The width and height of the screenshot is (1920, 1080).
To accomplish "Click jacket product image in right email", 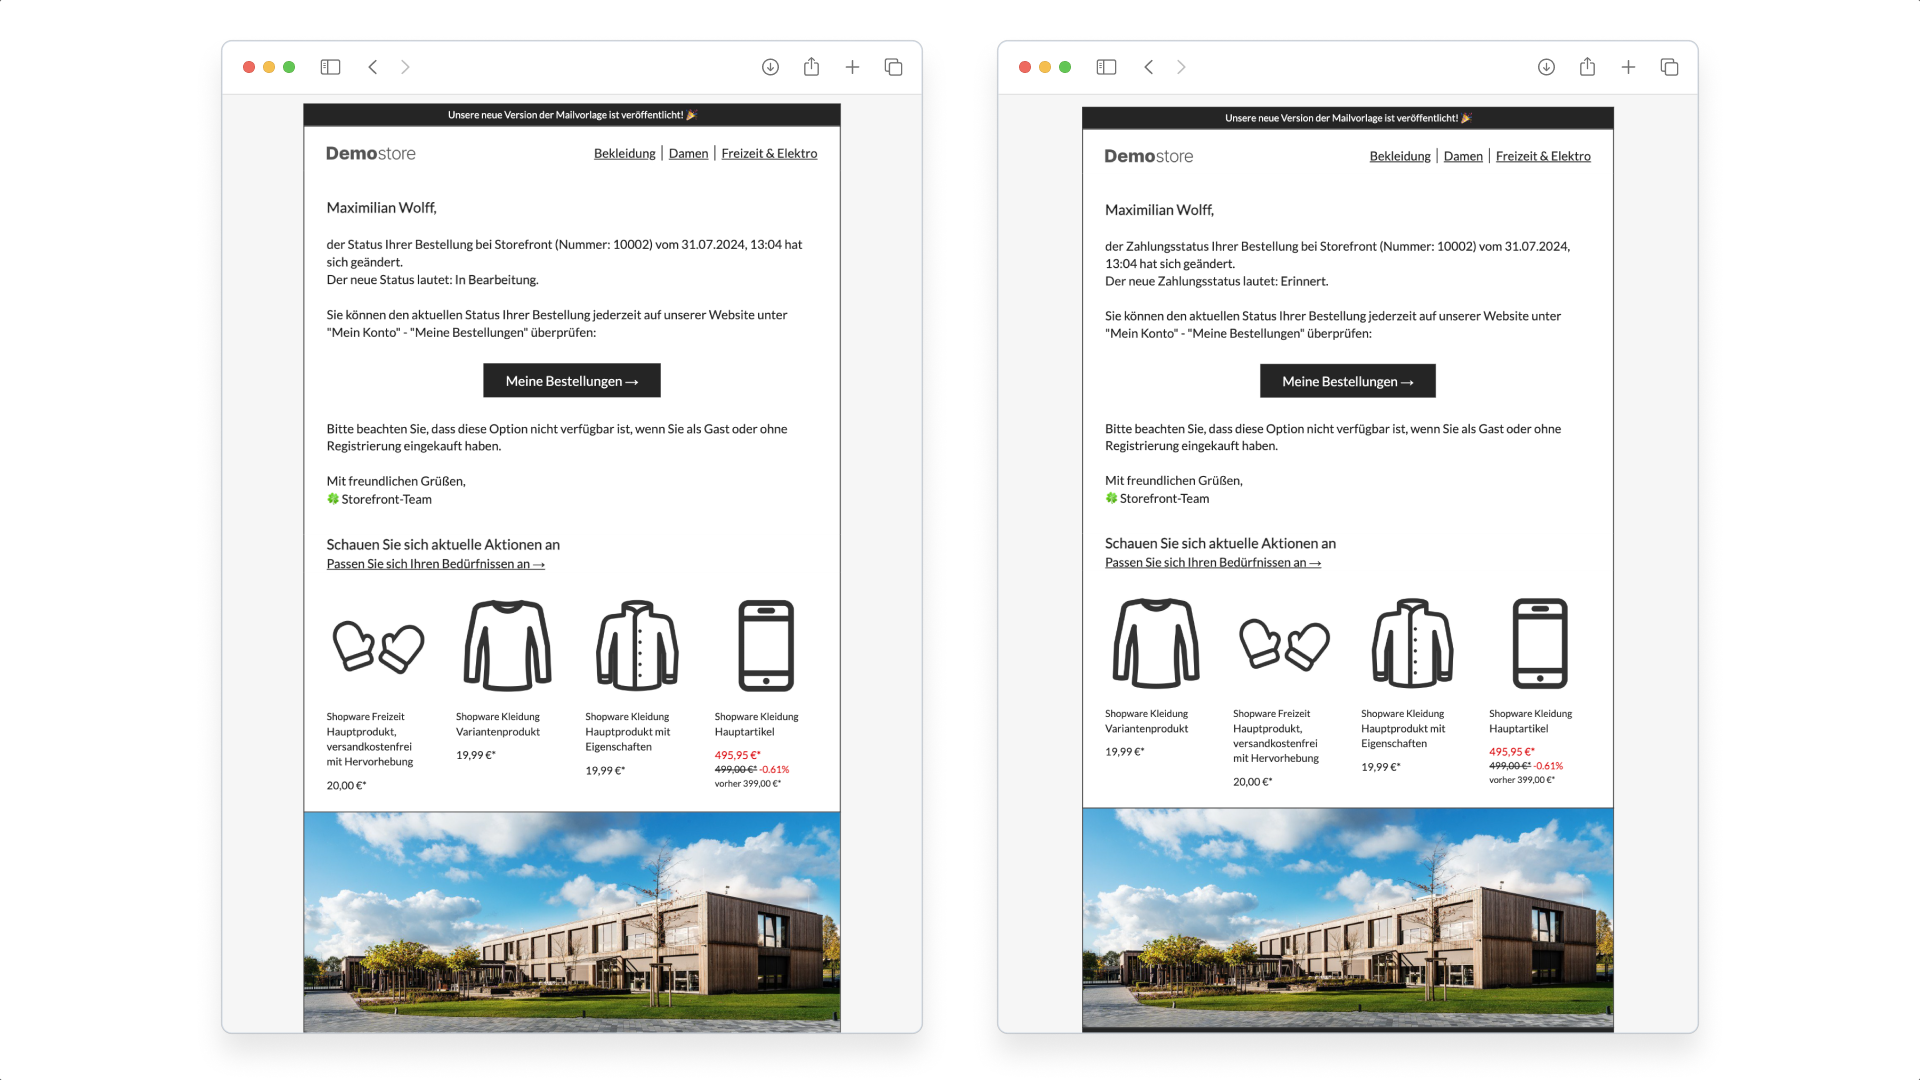I will (1412, 643).
